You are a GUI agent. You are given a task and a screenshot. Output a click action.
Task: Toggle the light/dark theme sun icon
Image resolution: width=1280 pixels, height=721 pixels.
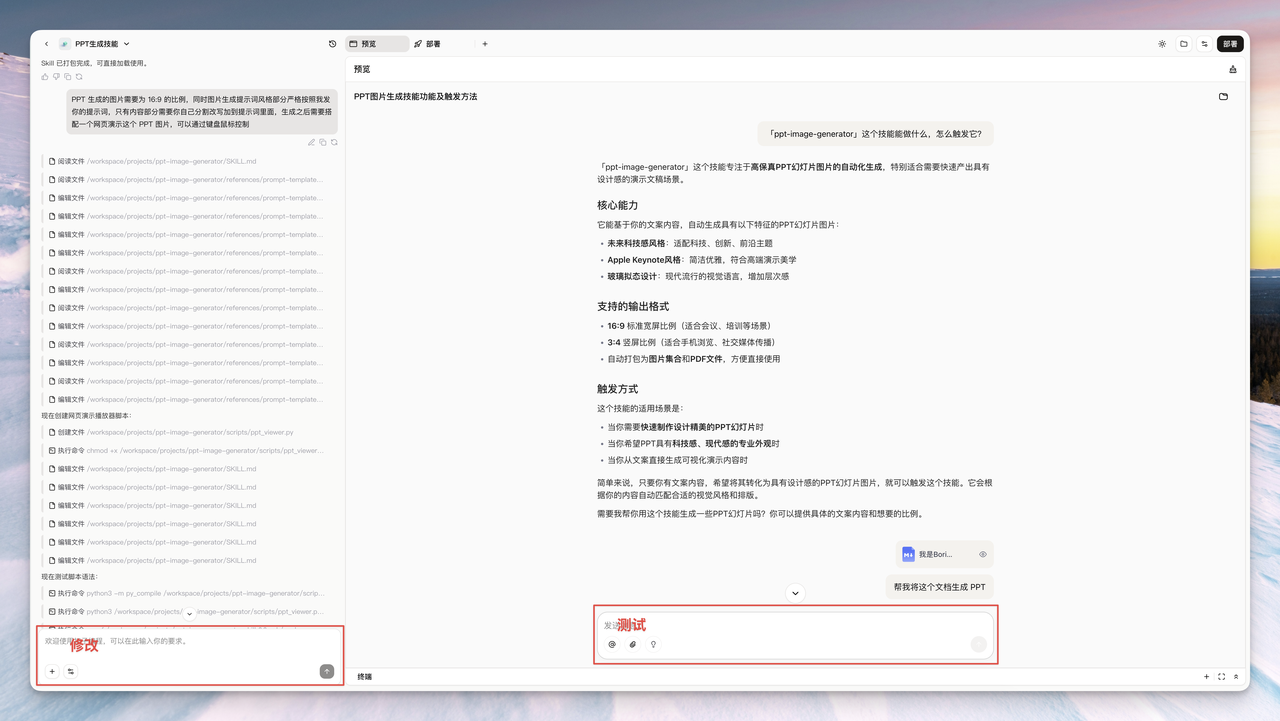[1162, 44]
